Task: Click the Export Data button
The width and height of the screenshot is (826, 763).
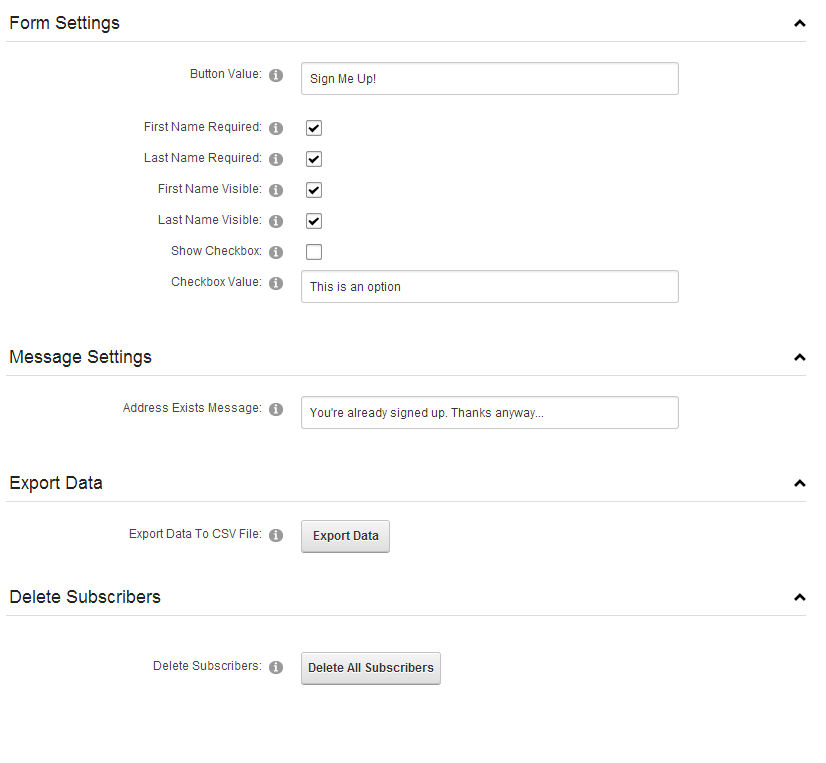Action: coord(346,536)
